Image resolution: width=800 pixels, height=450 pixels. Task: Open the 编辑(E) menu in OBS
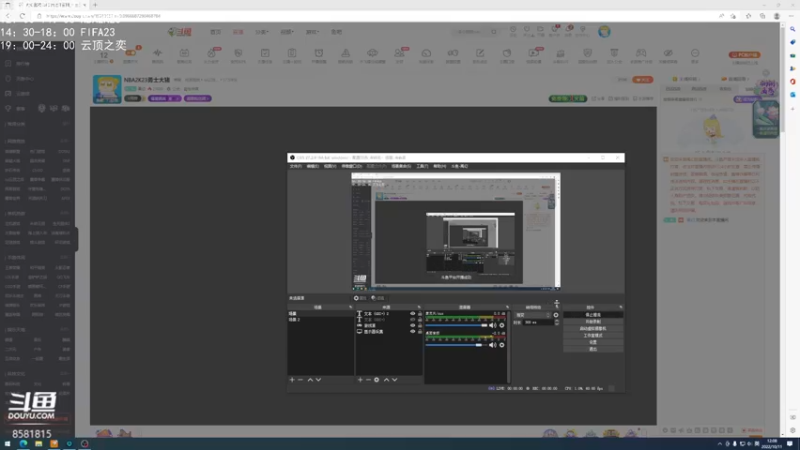[313, 166]
